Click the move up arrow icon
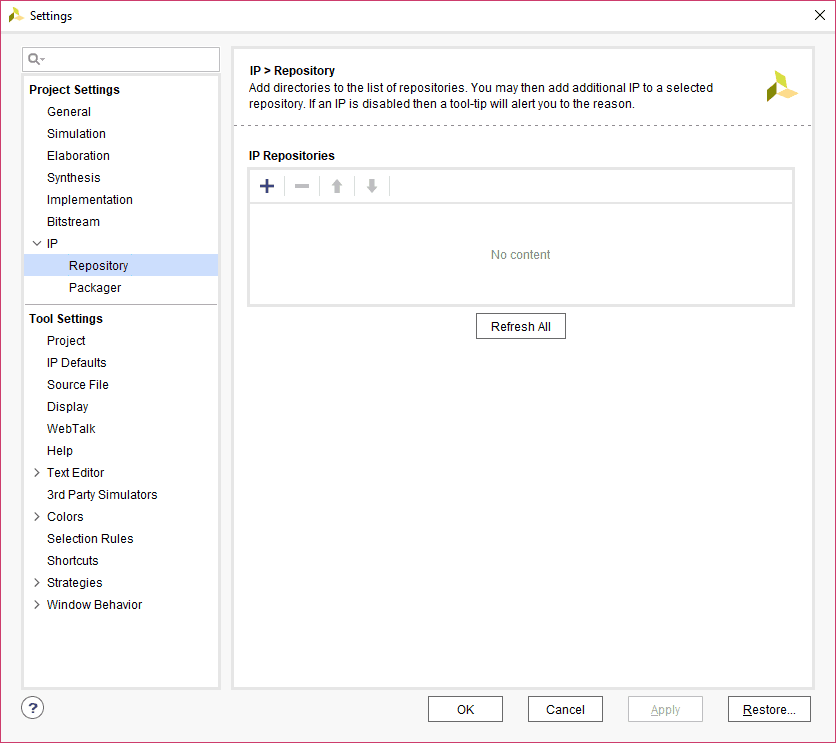 (x=337, y=186)
